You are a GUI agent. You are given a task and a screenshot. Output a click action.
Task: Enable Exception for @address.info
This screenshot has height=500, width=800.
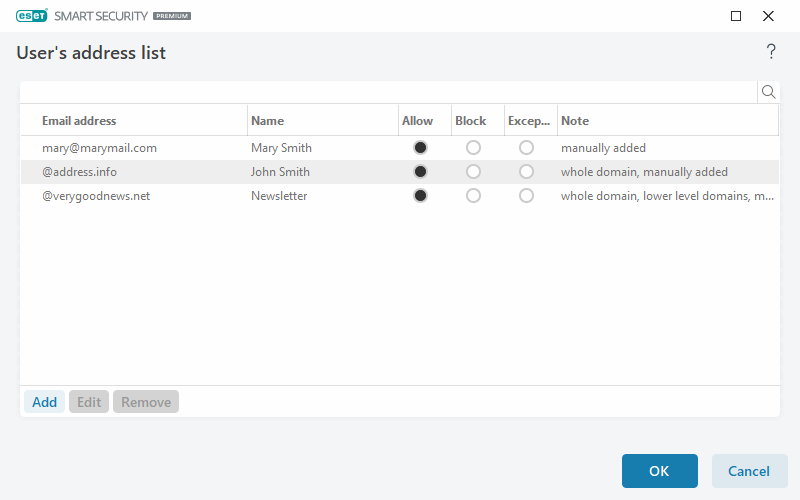point(526,172)
